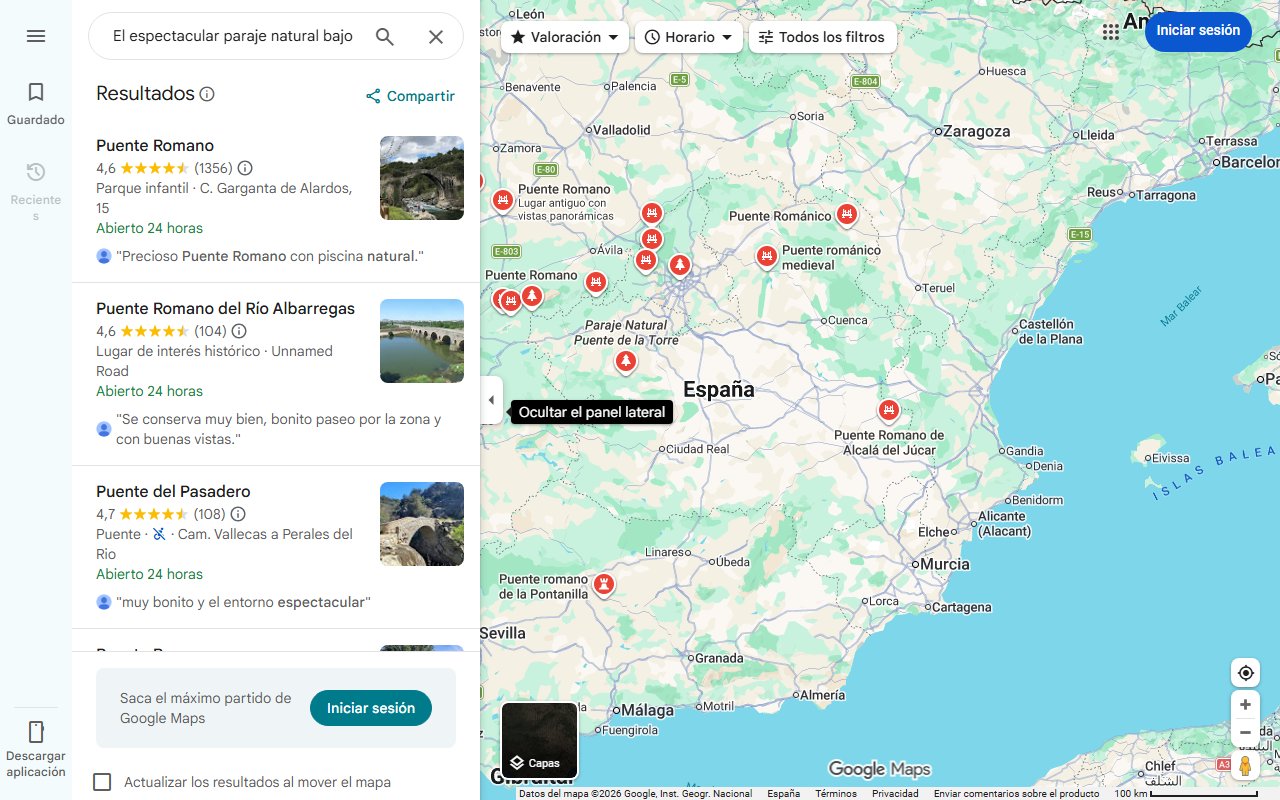Collapse the side panel with the arrow
The width and height of the screenshot is (1280, 800).
tap(491, 399)
